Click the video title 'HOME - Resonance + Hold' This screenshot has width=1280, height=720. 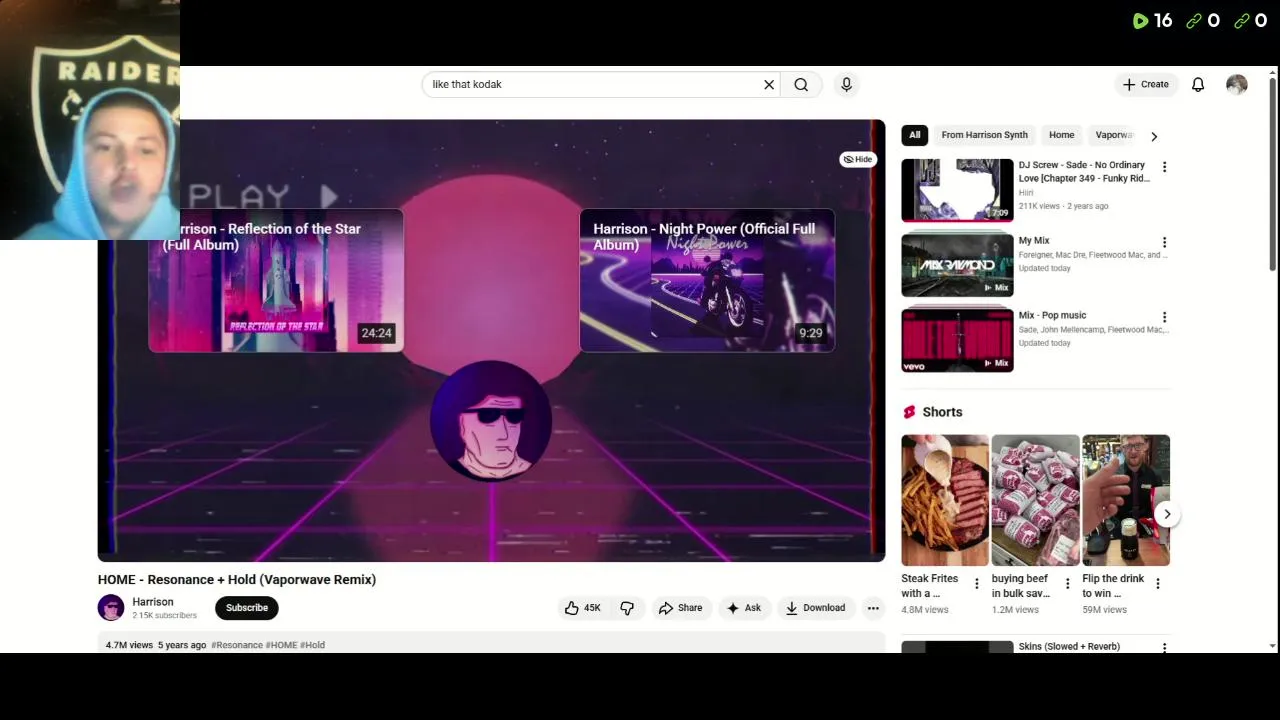tap(237, 580)
